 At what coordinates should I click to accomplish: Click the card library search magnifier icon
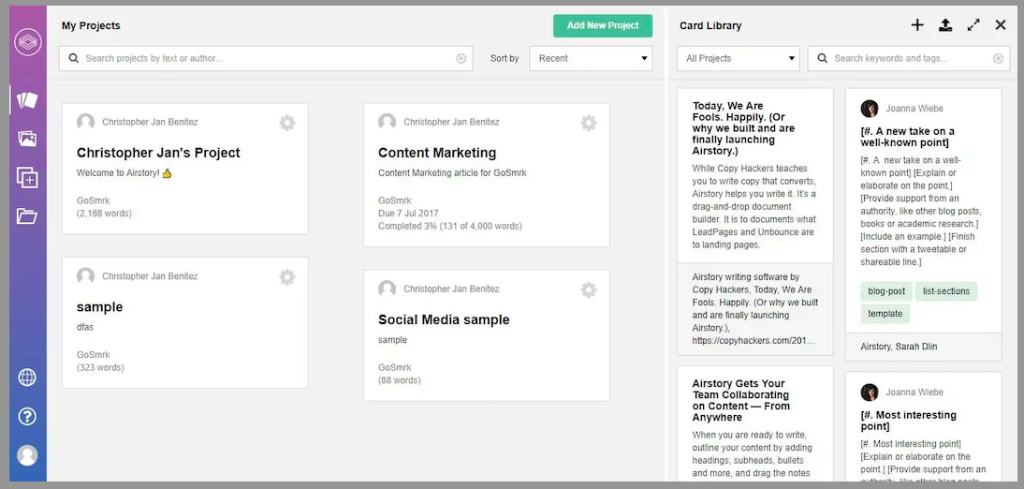pyautogui.click(x=823, y=58)
